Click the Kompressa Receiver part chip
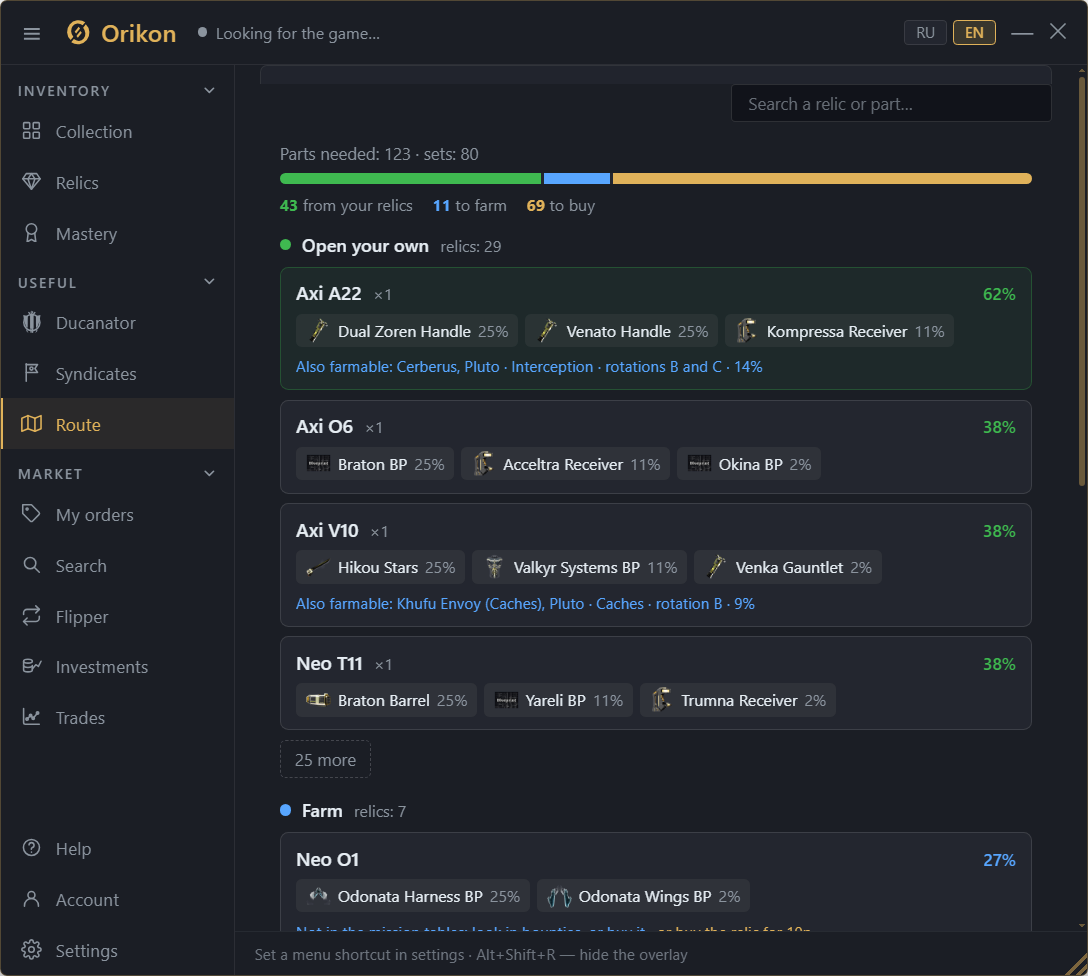1088x976 pixels. click(839, 331)
